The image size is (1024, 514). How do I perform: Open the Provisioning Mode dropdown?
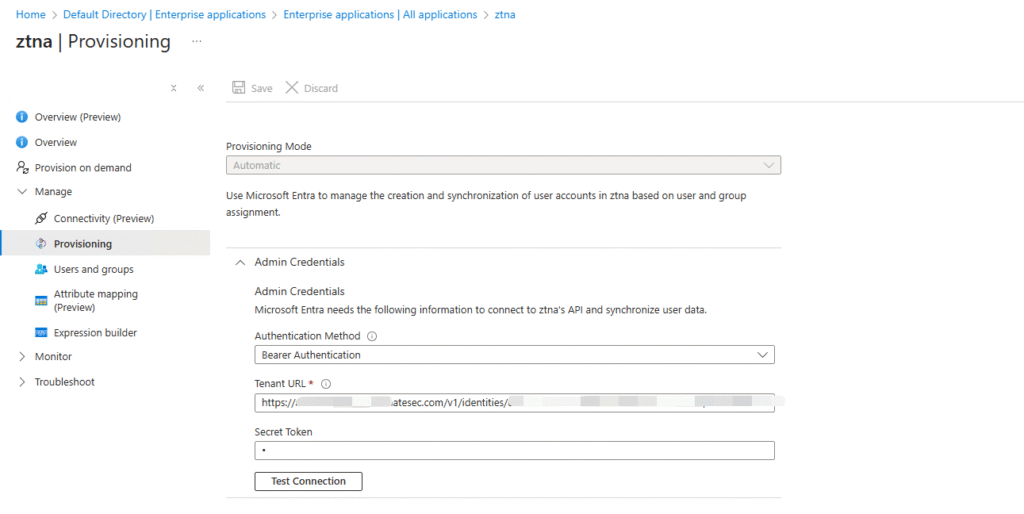503,165
